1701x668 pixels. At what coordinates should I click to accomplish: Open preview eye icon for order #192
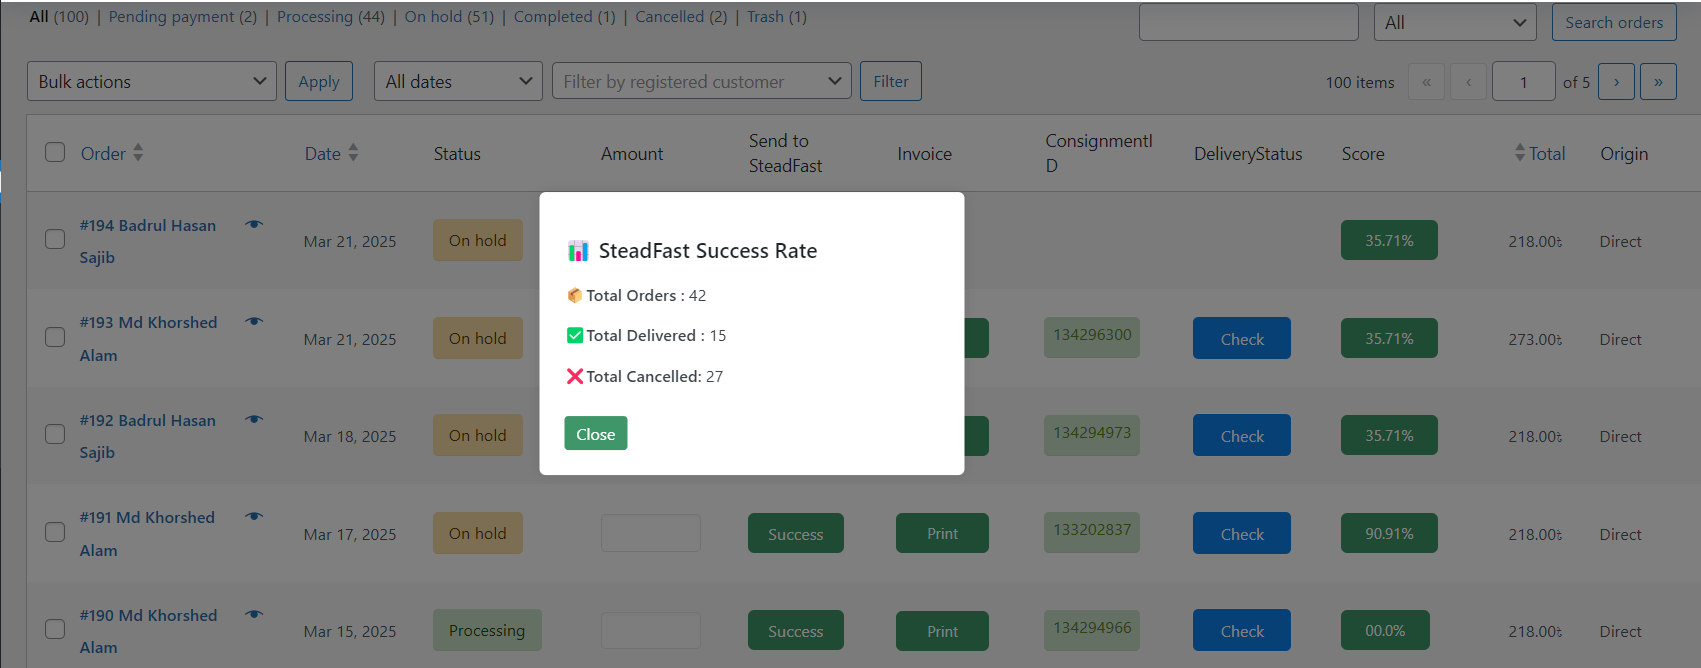[254, 419]
